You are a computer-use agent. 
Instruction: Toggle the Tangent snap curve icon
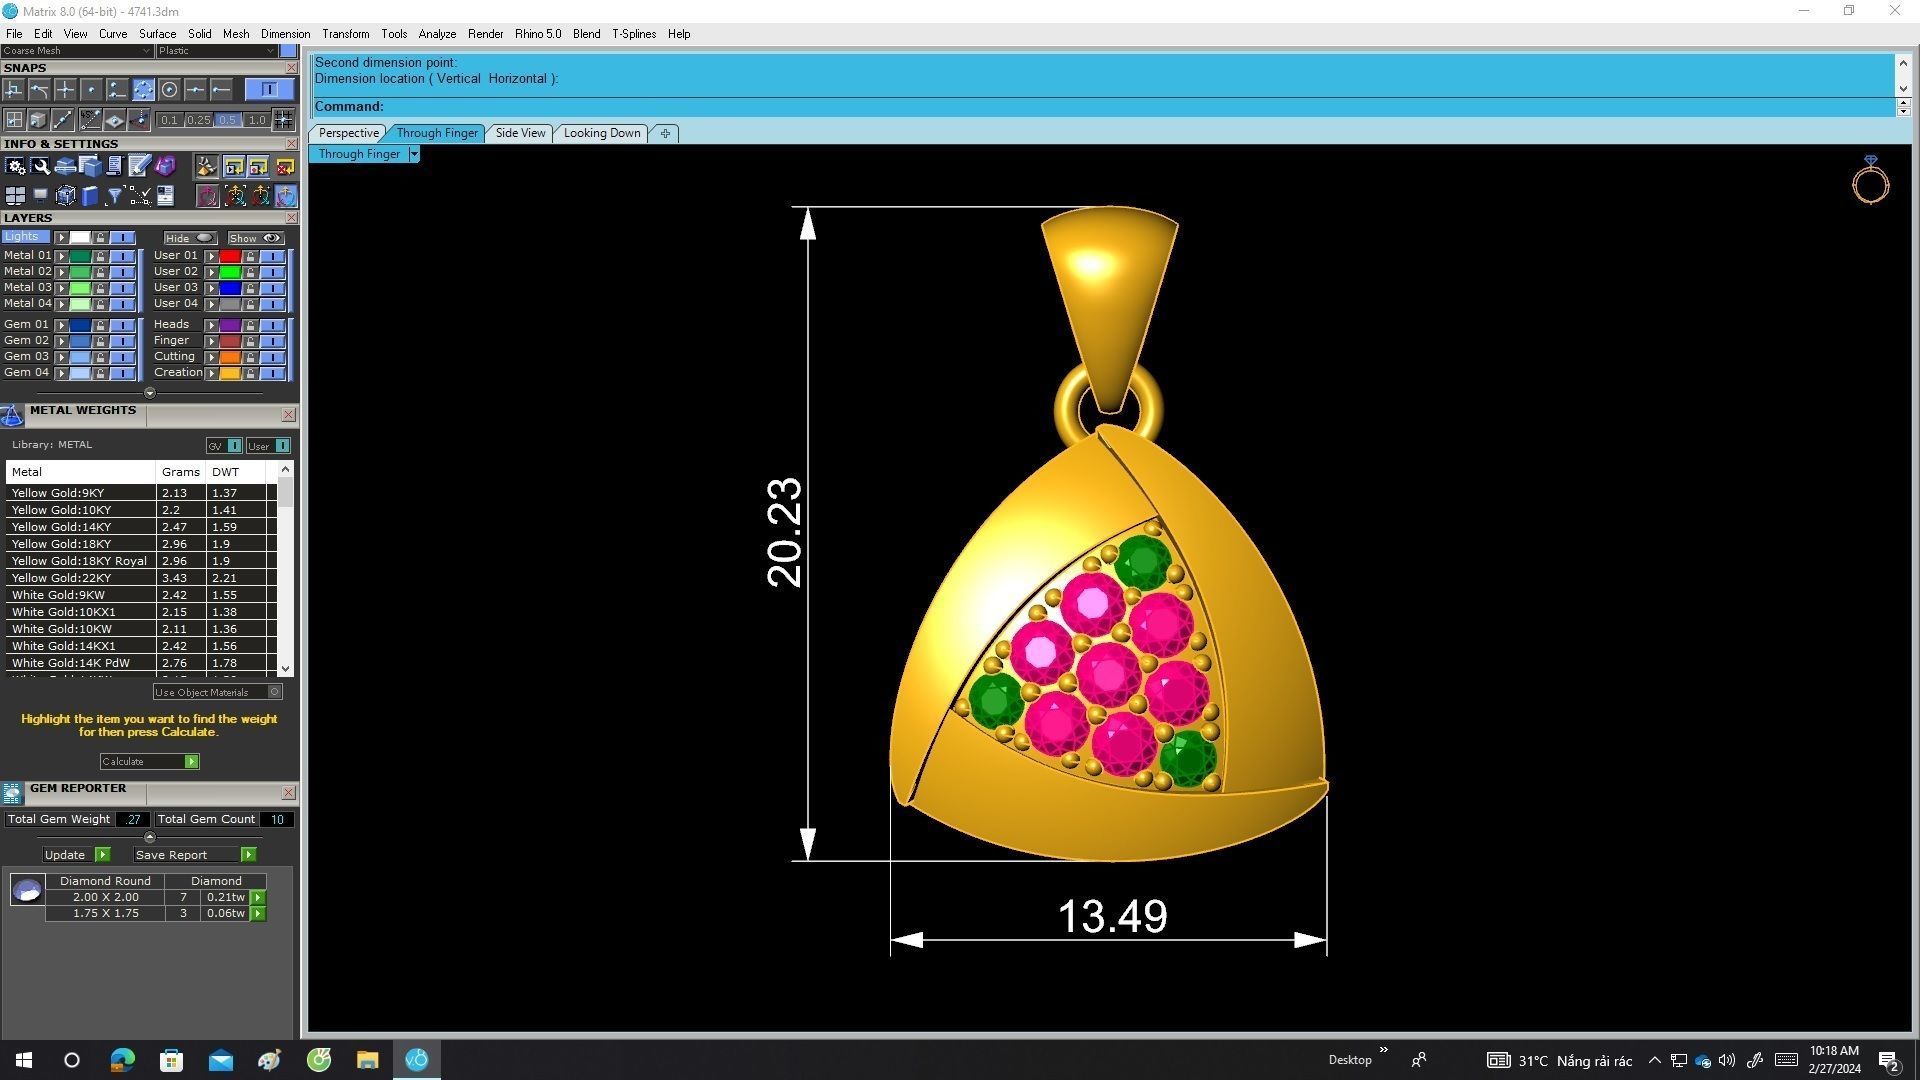click(39, 90)
